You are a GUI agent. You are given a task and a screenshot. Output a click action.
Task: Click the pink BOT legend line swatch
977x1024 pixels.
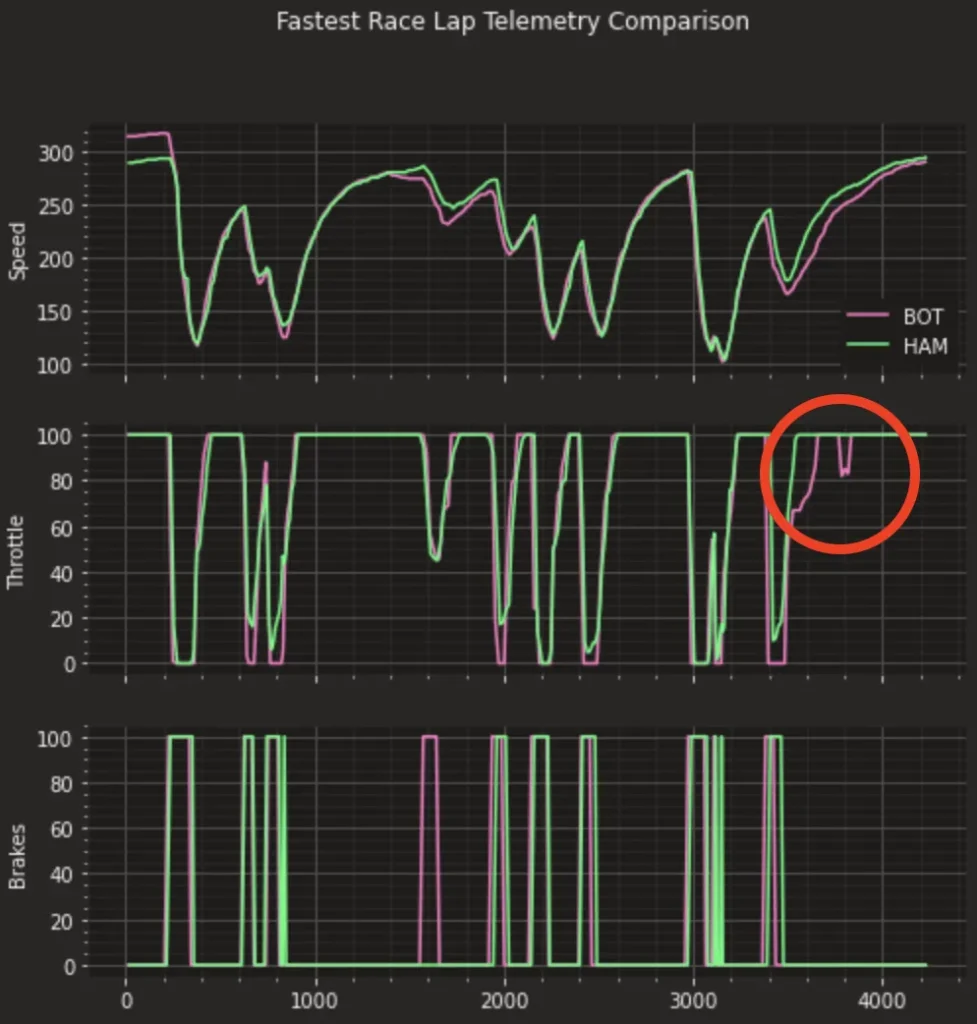(867, 316)
